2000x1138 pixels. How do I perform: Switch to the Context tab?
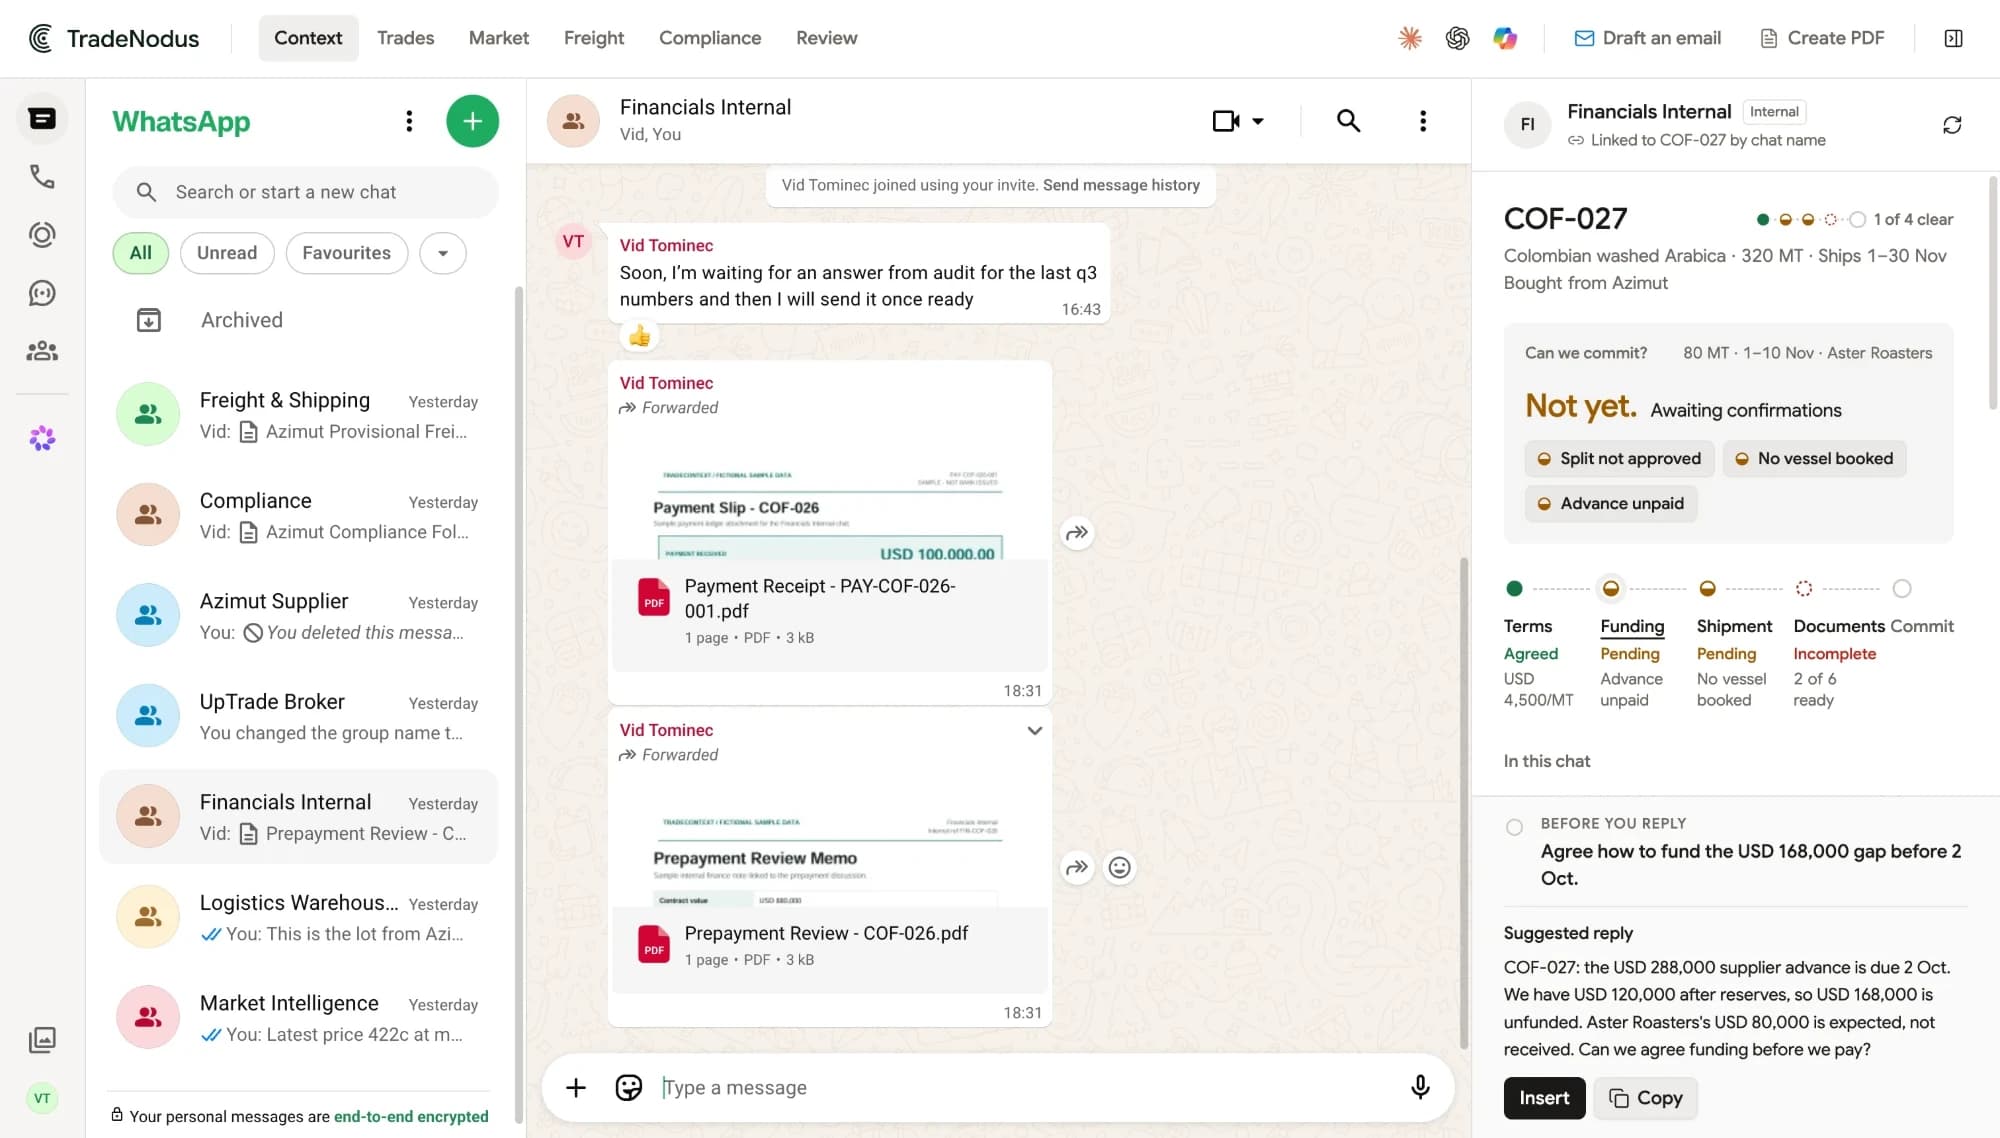pos(308,38)
